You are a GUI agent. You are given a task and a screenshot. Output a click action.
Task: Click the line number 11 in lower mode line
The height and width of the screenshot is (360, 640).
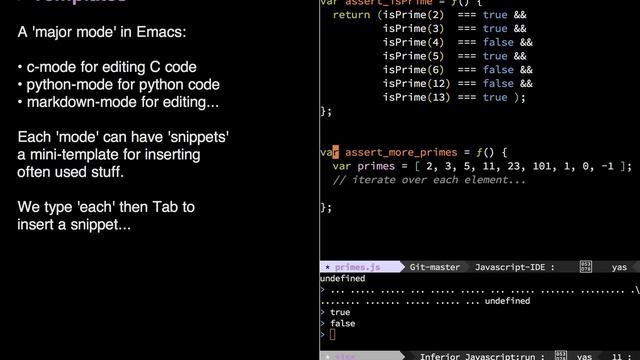click(616, 357)
